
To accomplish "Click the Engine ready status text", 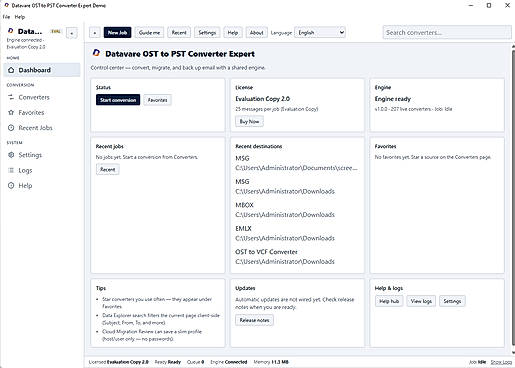I will click(393, 99).
